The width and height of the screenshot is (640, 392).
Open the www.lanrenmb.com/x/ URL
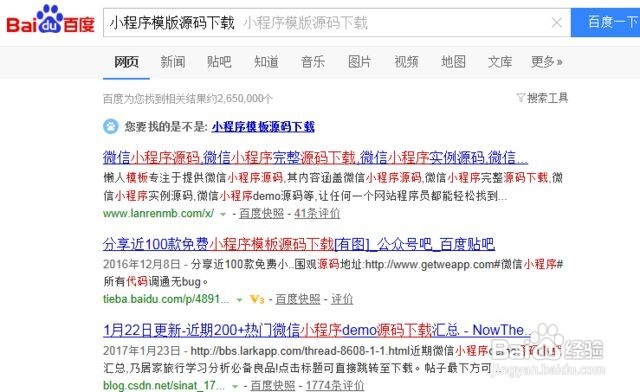click(158, 213)
